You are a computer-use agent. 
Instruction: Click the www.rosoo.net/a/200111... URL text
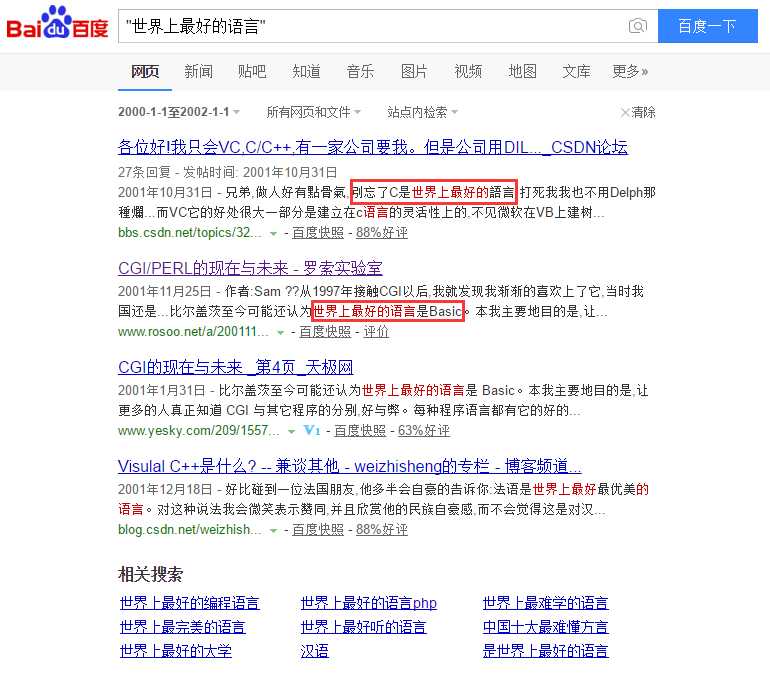pos(193,332)
